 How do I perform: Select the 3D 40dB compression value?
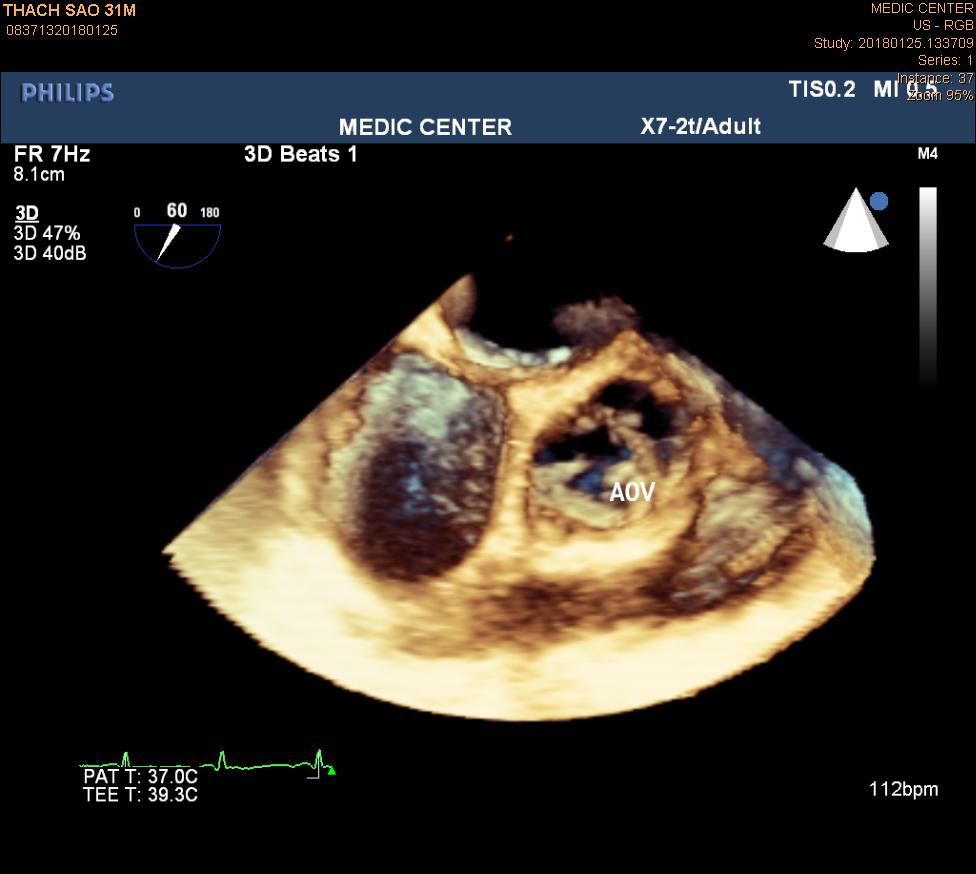[49, 253]
